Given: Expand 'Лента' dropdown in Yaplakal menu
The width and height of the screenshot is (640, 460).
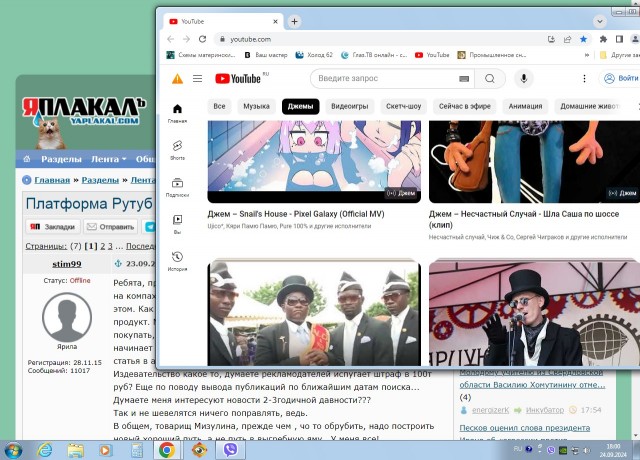Looking at the screenshot, I should click(x=109, y=159).
